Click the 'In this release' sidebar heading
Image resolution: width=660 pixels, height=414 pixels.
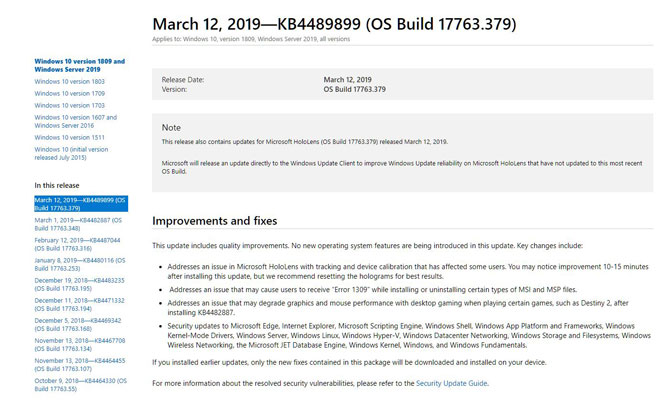tap(57, 186)
